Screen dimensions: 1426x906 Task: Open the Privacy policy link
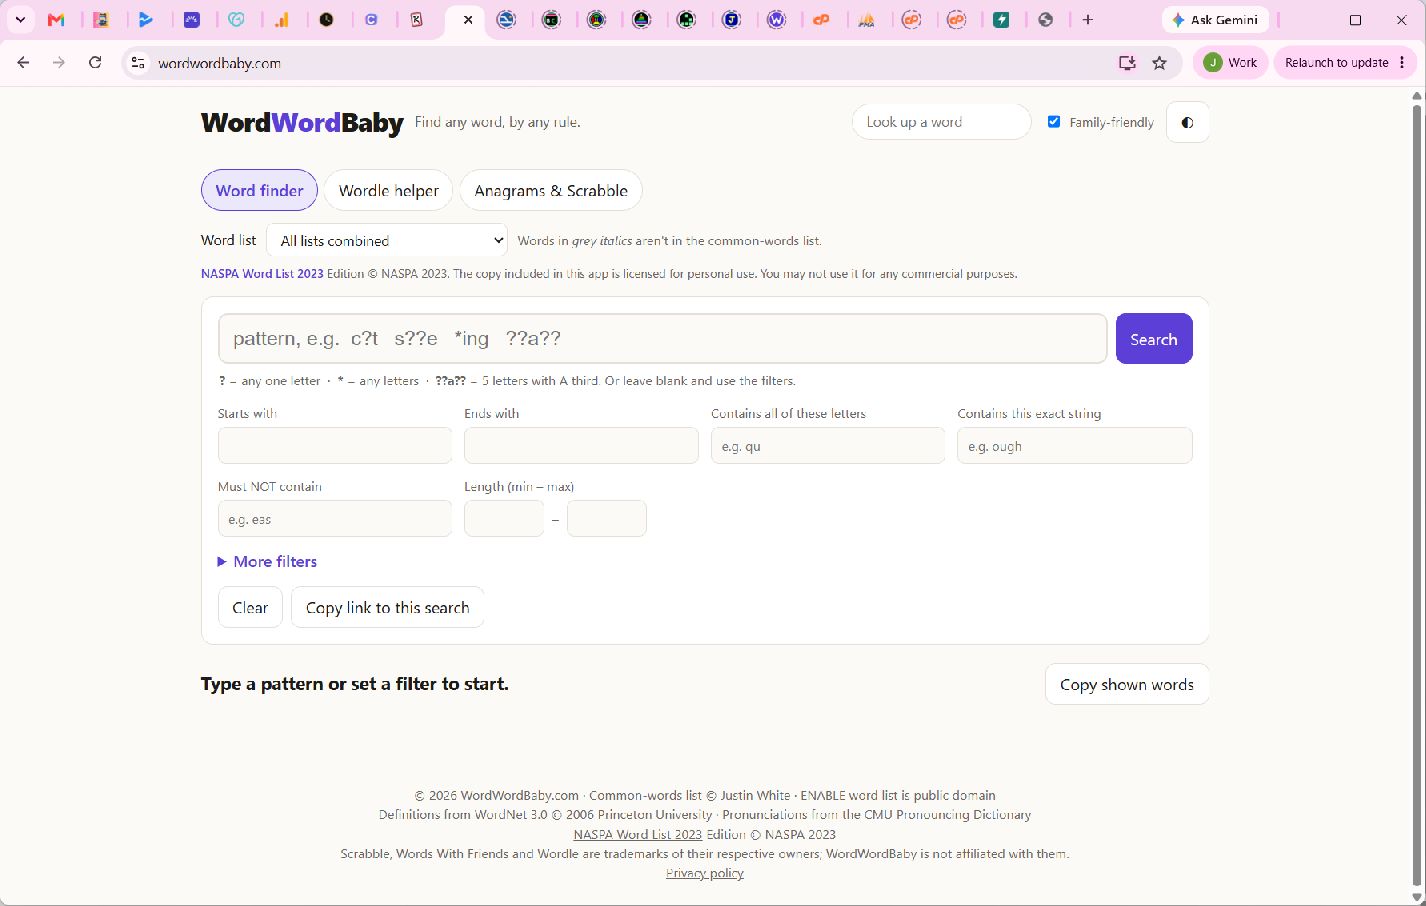click(705, 873)
